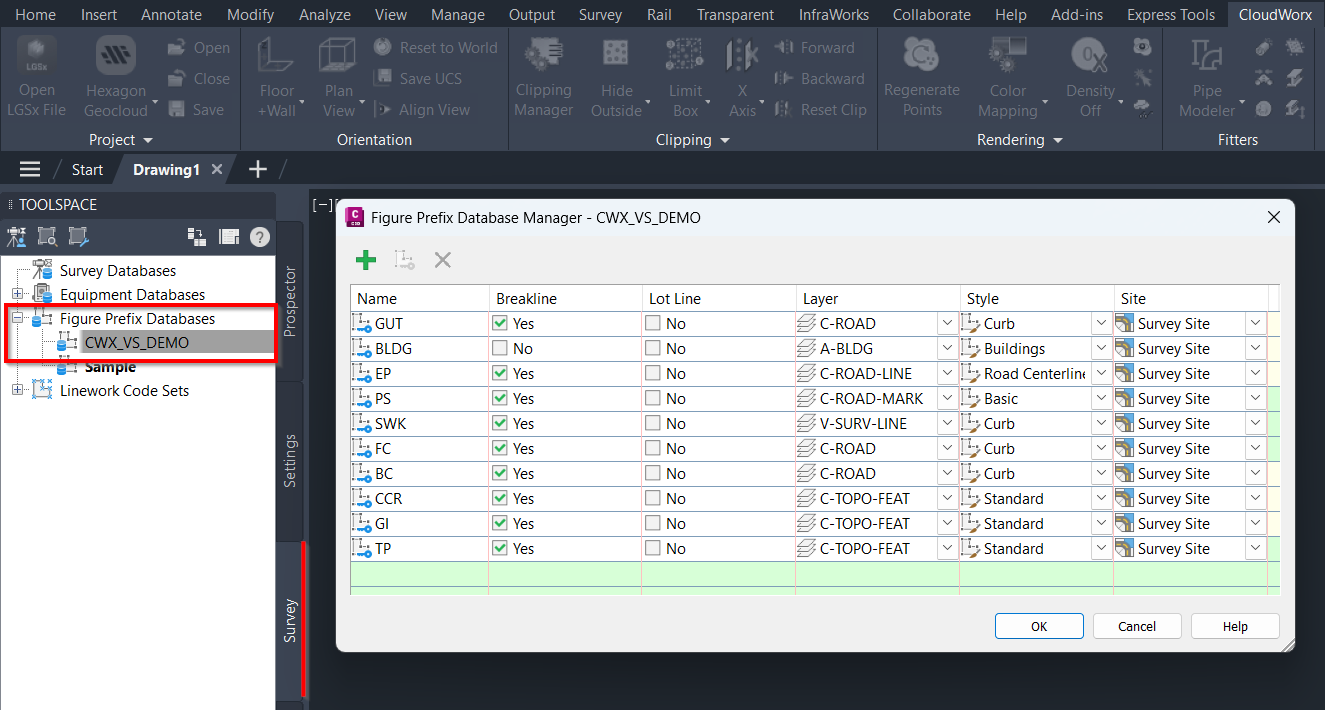Click the green plus add prefix icon
The image size is (1325, 710).
point(366,260)
